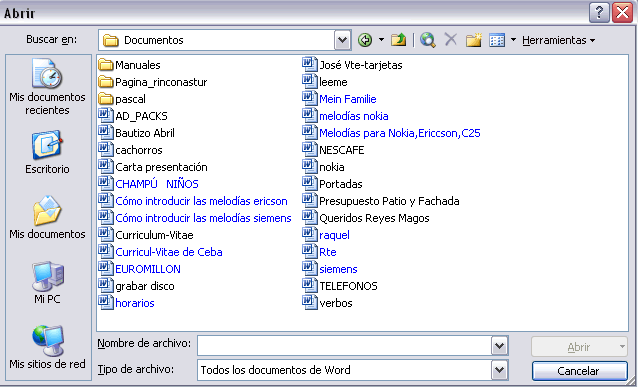This screenshot has height=387, width=638.
Task: Select Mein Familie file
Action: [340, 99]
